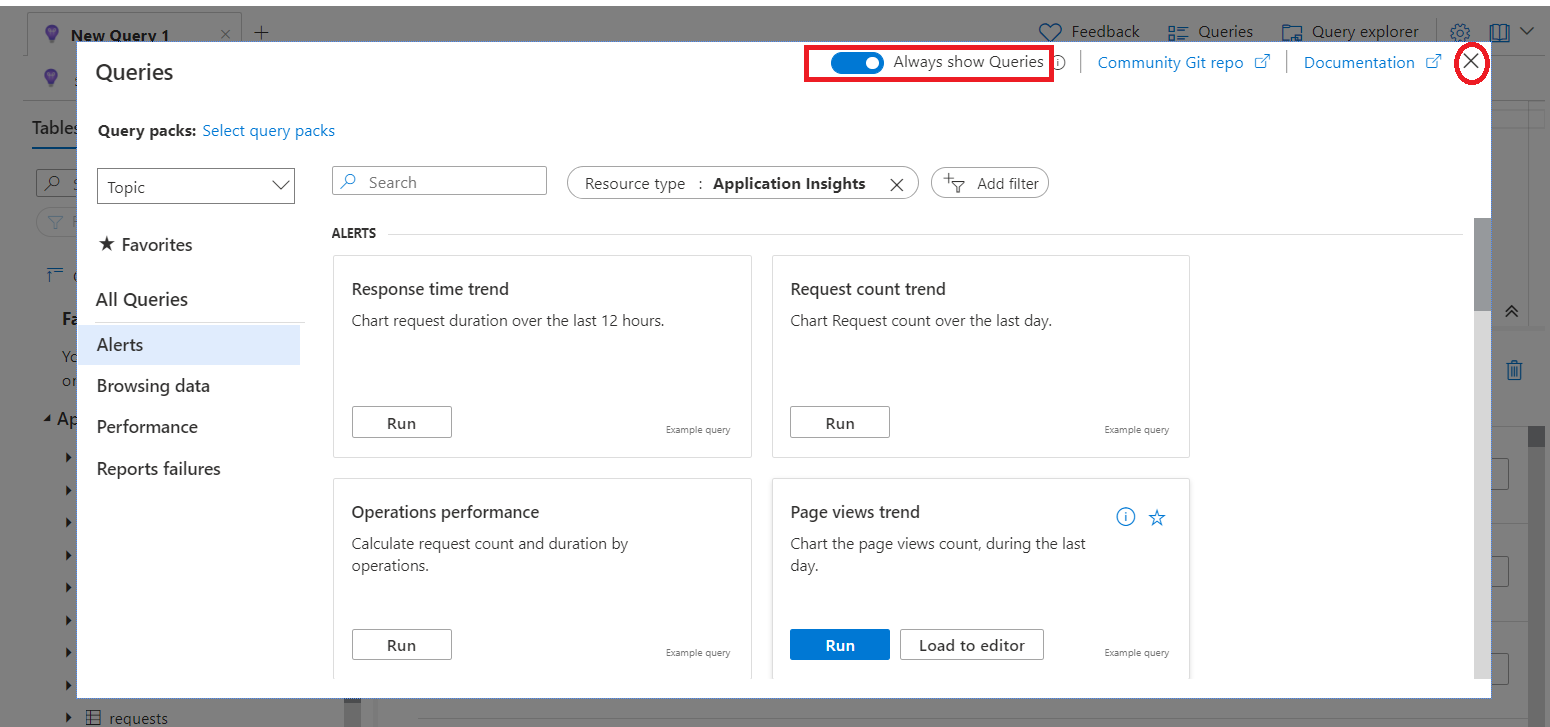Open settings gear in background toolbar
The width and height of the screenshot is (1550, 727).
click(1460, 32)
